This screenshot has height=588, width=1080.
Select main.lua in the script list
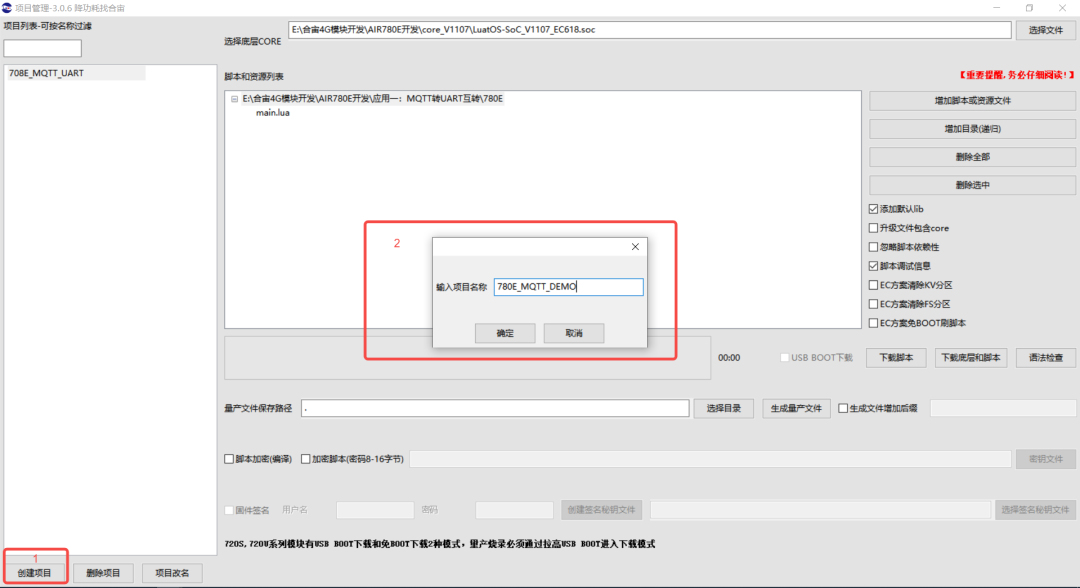273,113
